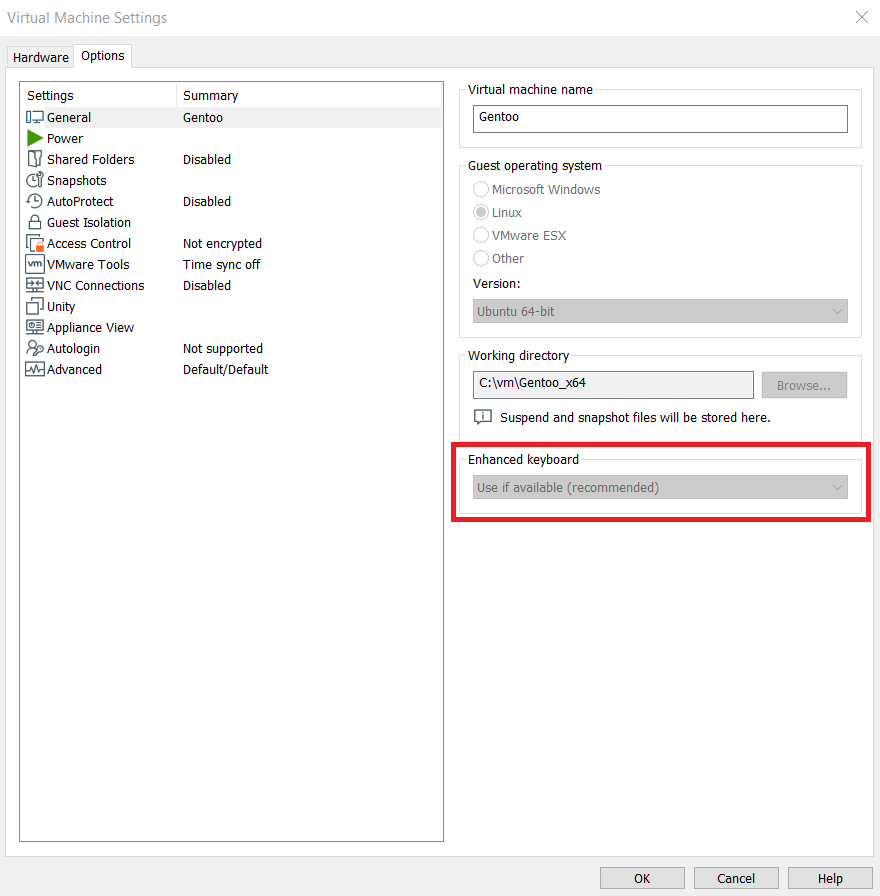This screenshot has height=896, width=880.
Task: Select the VMware Tools row
Action: pyautogui.click(x=231, y=265)
